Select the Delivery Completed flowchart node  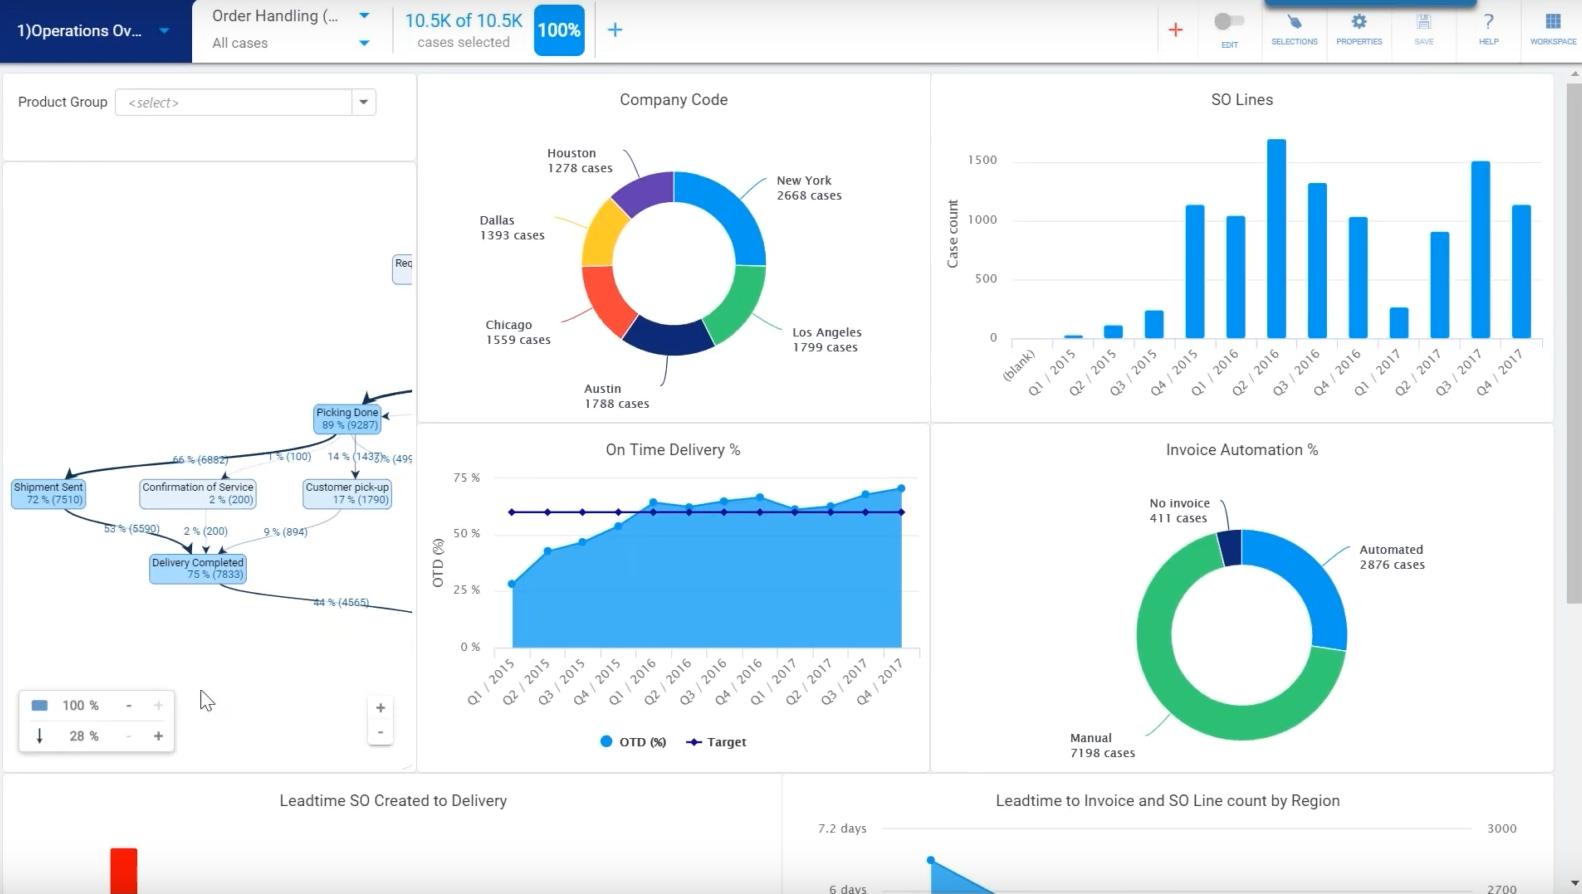tap(198, 568)
